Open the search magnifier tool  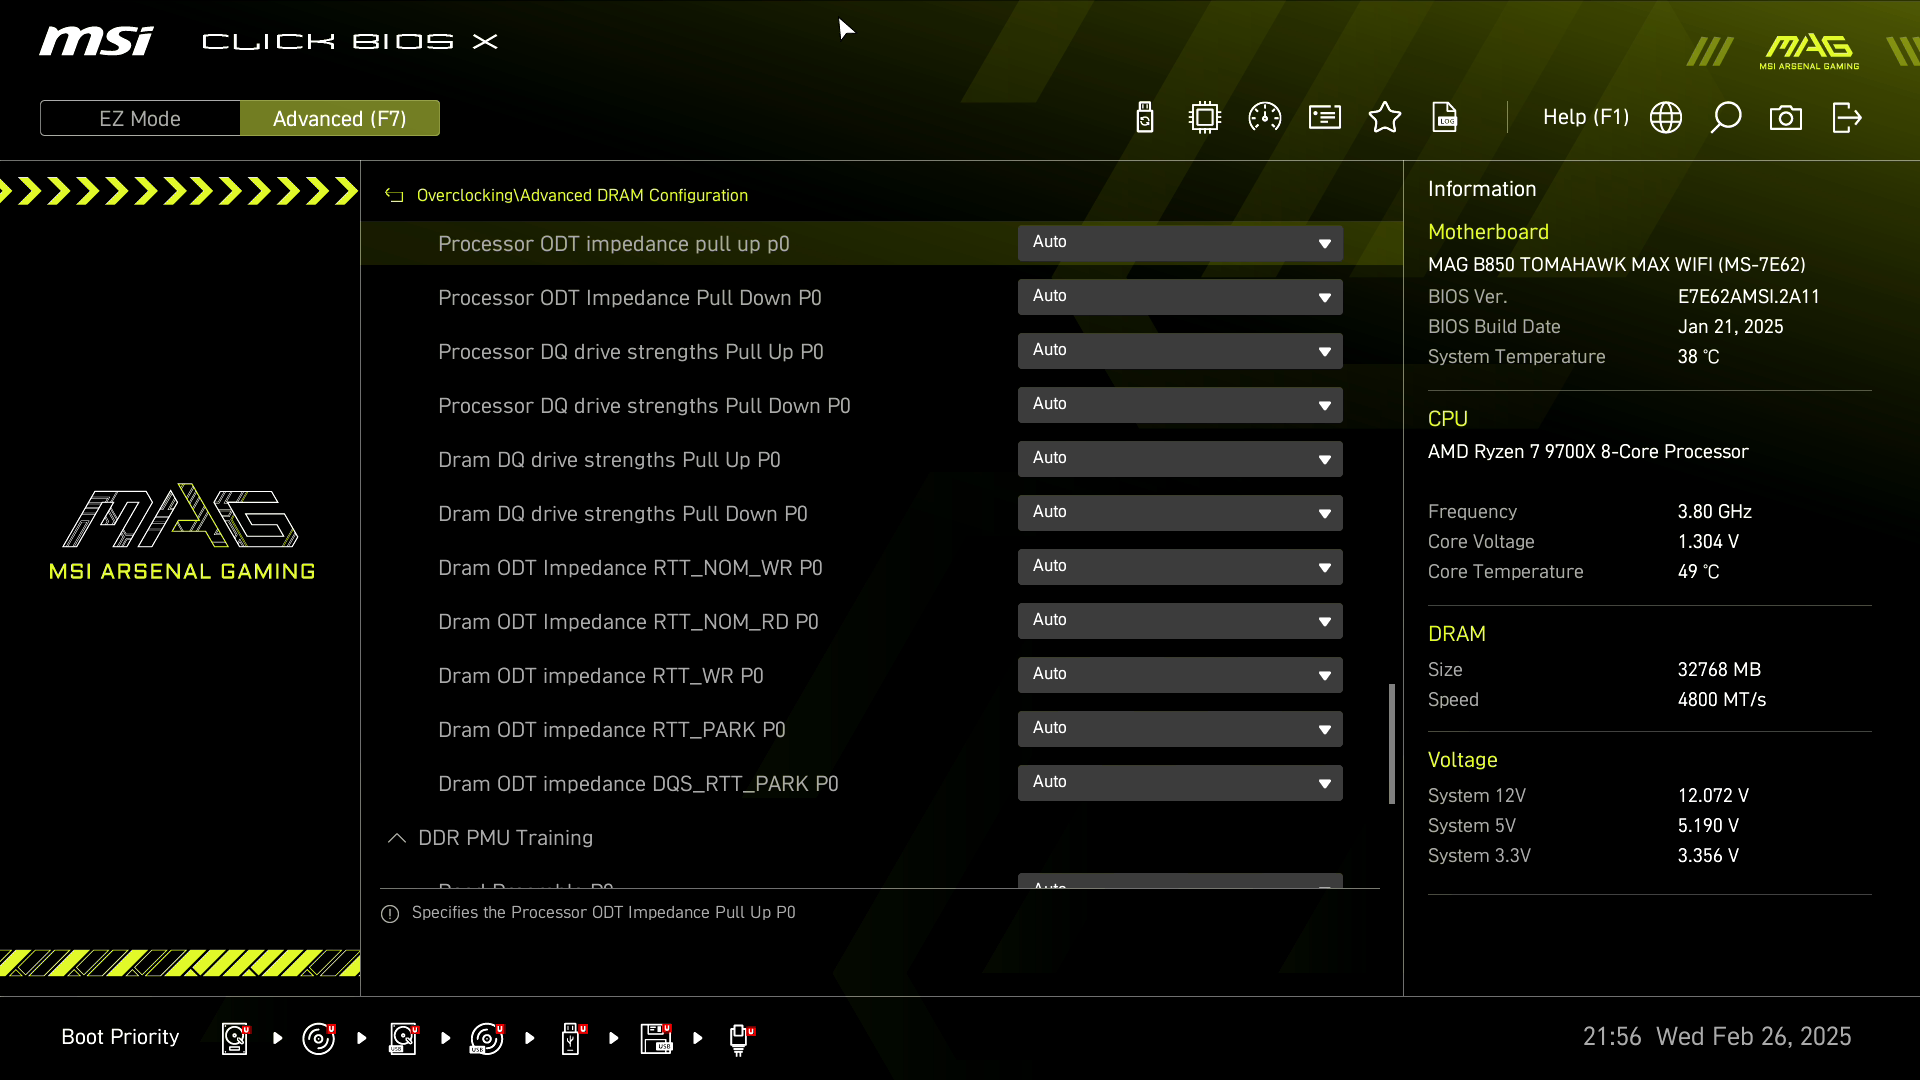click(x=1727, y=117)
